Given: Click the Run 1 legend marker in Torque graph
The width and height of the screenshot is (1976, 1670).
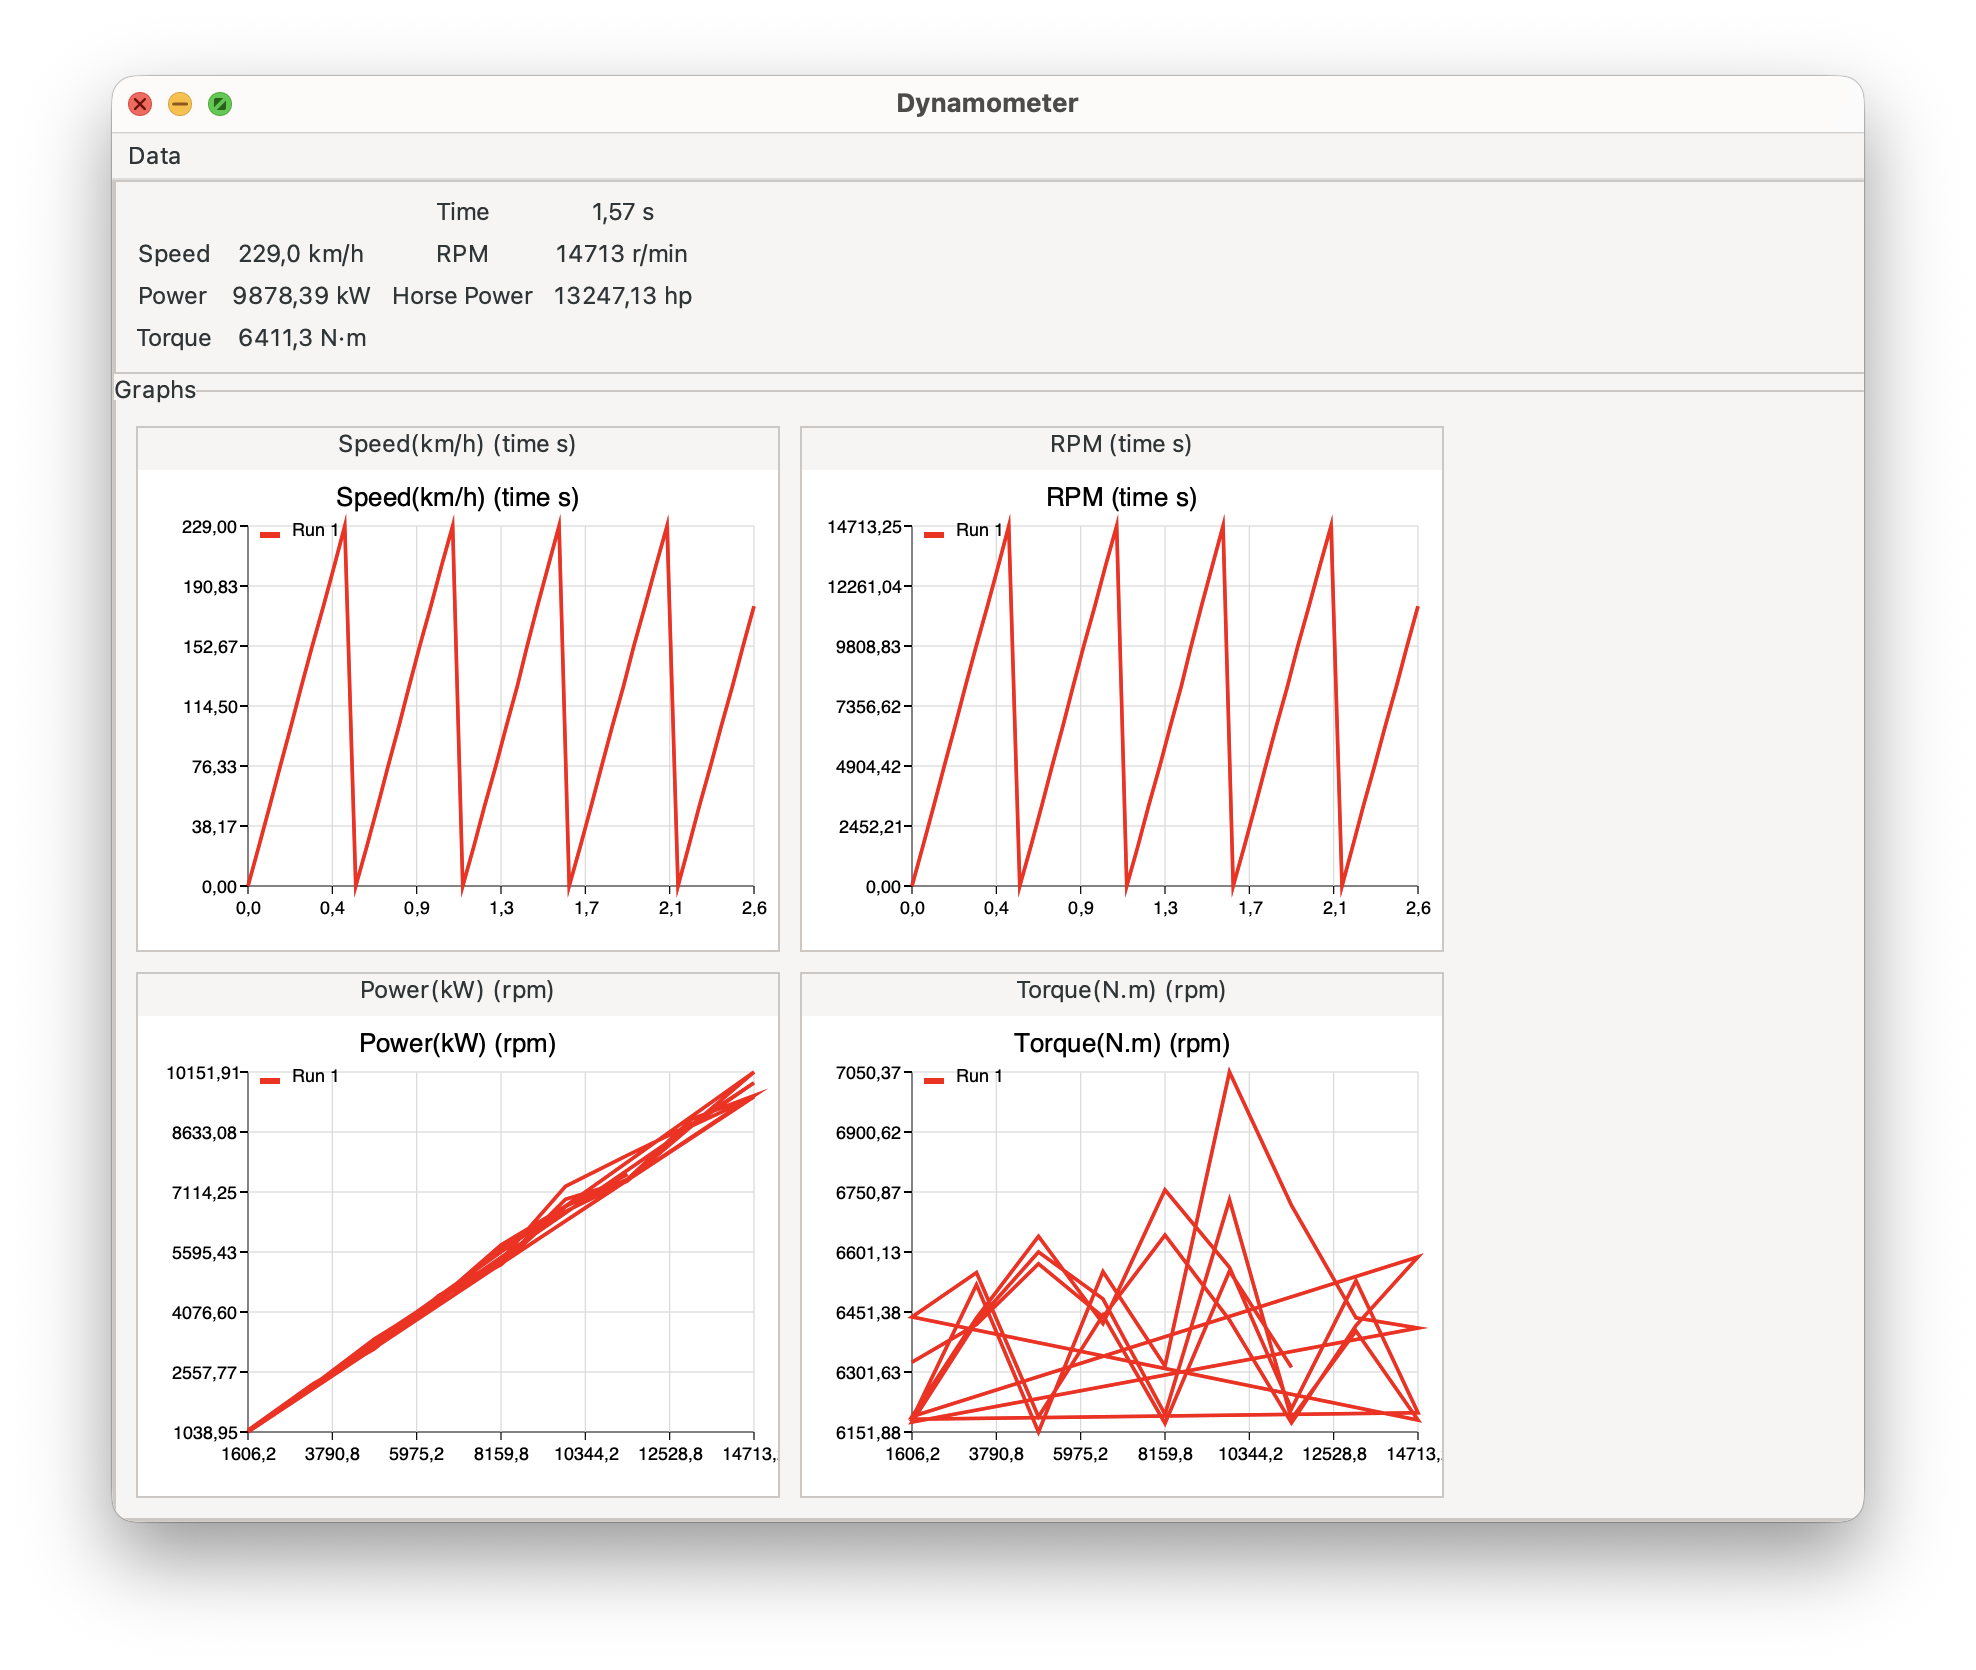Looking at the screenshot, I should point(934,1080).
